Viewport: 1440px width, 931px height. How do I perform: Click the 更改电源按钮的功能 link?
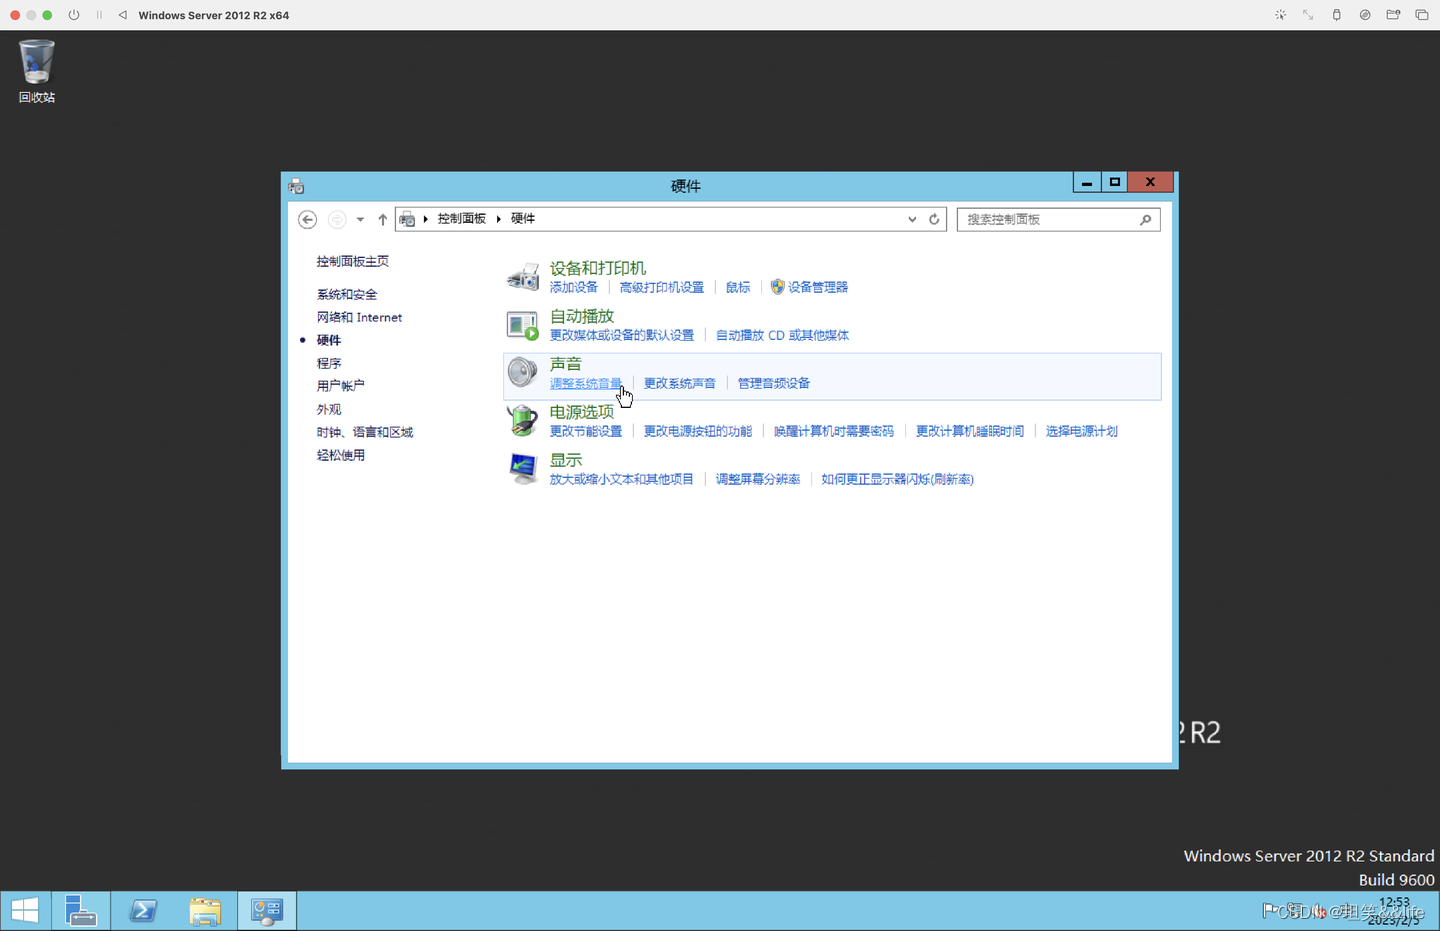(x=698, y=431)
